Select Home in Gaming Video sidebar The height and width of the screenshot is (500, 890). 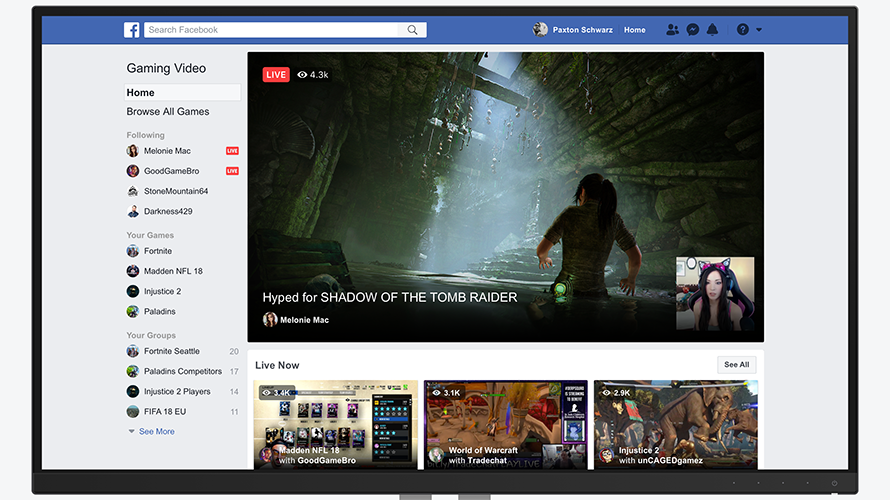(182, 93)
